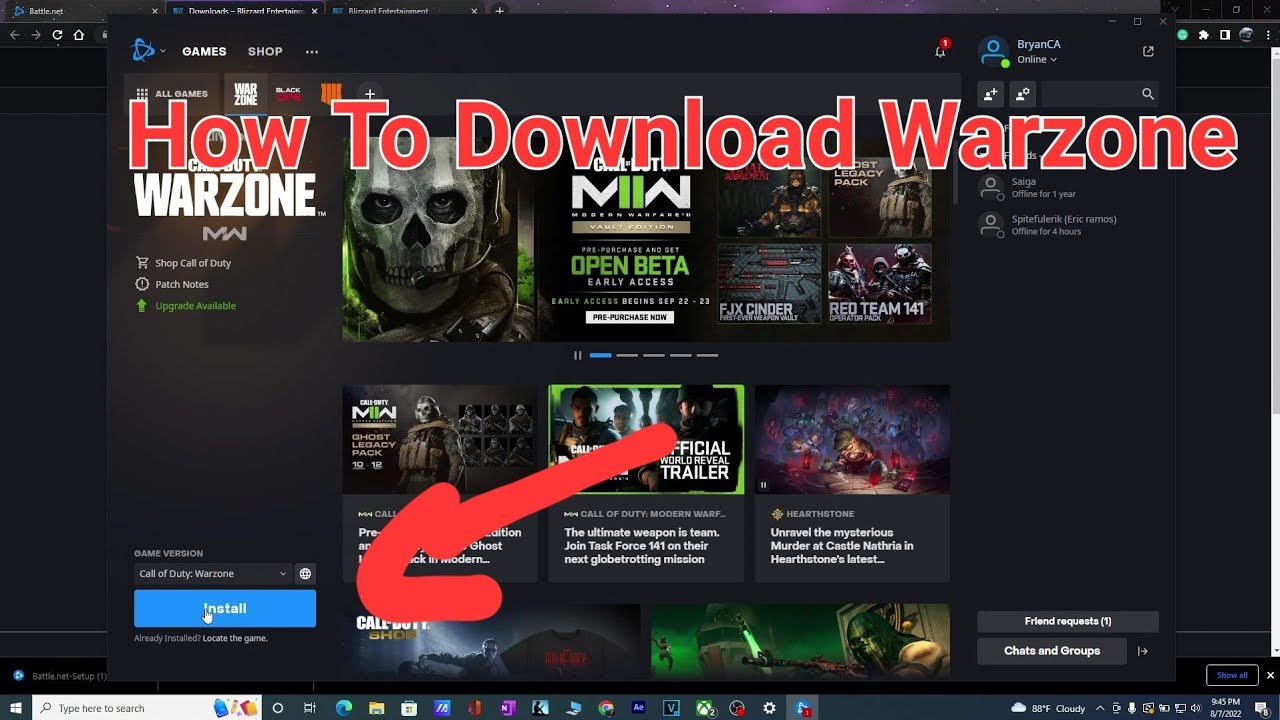Open Battle.net-Setup downloaded file
This screenshot has height=720, width=1280.
62,676
